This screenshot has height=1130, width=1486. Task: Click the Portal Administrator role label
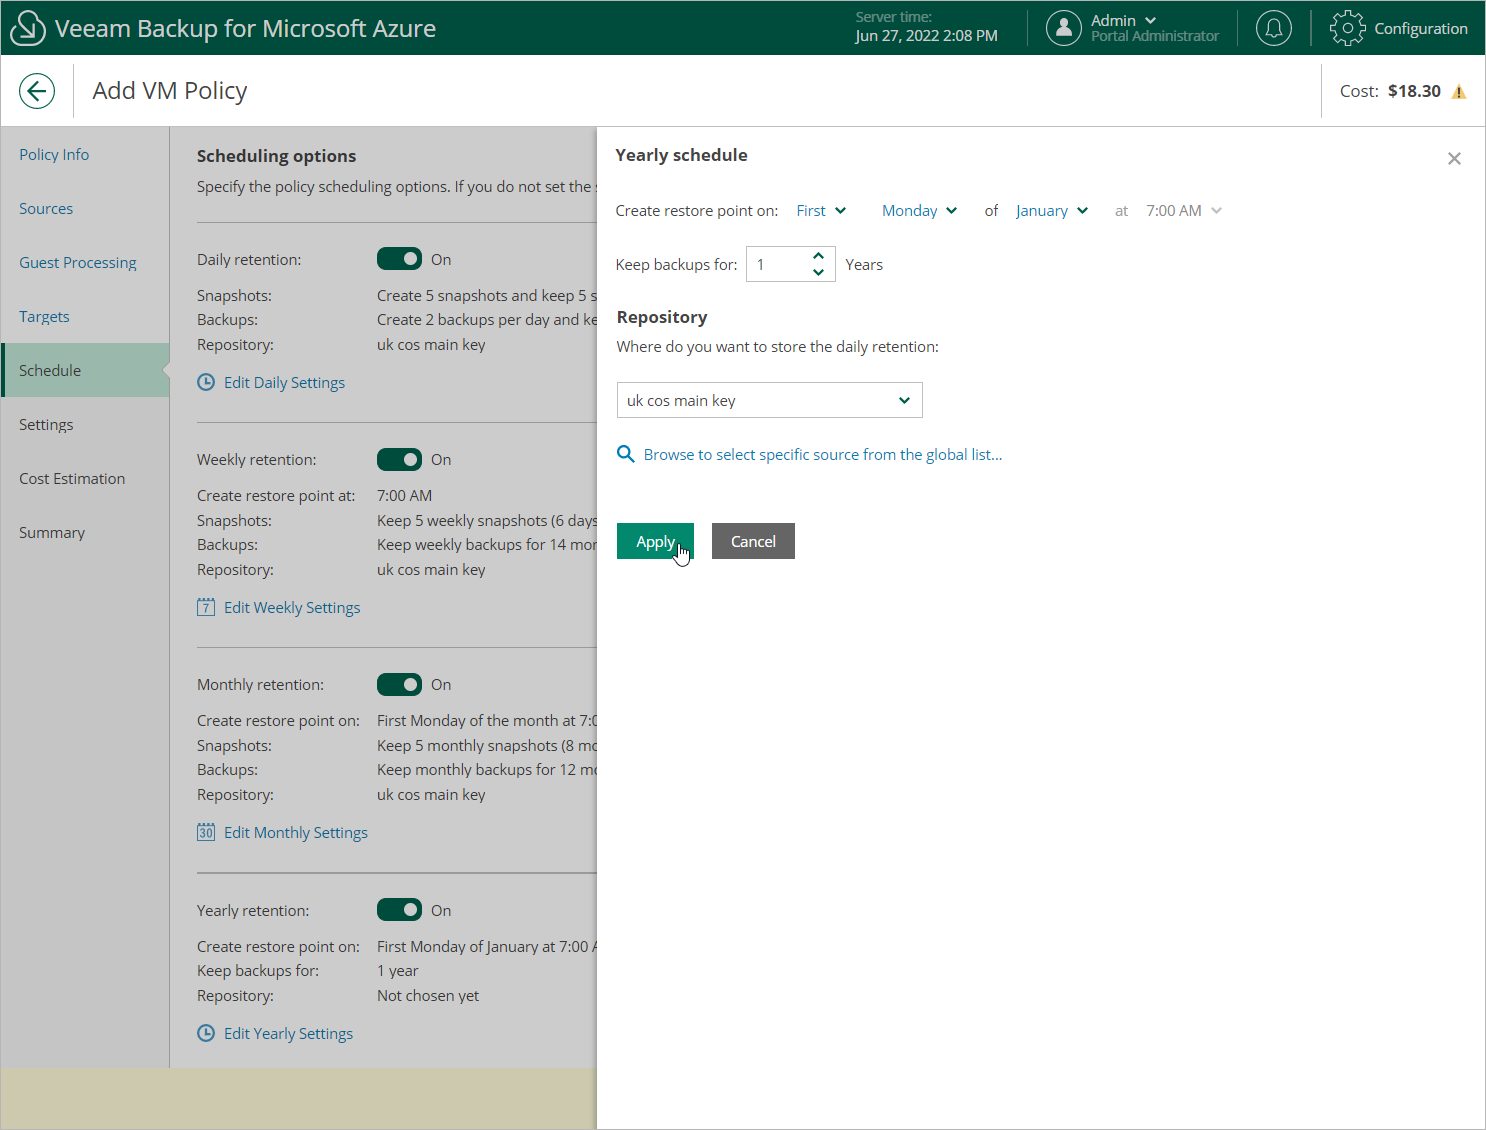[1155, 36]
